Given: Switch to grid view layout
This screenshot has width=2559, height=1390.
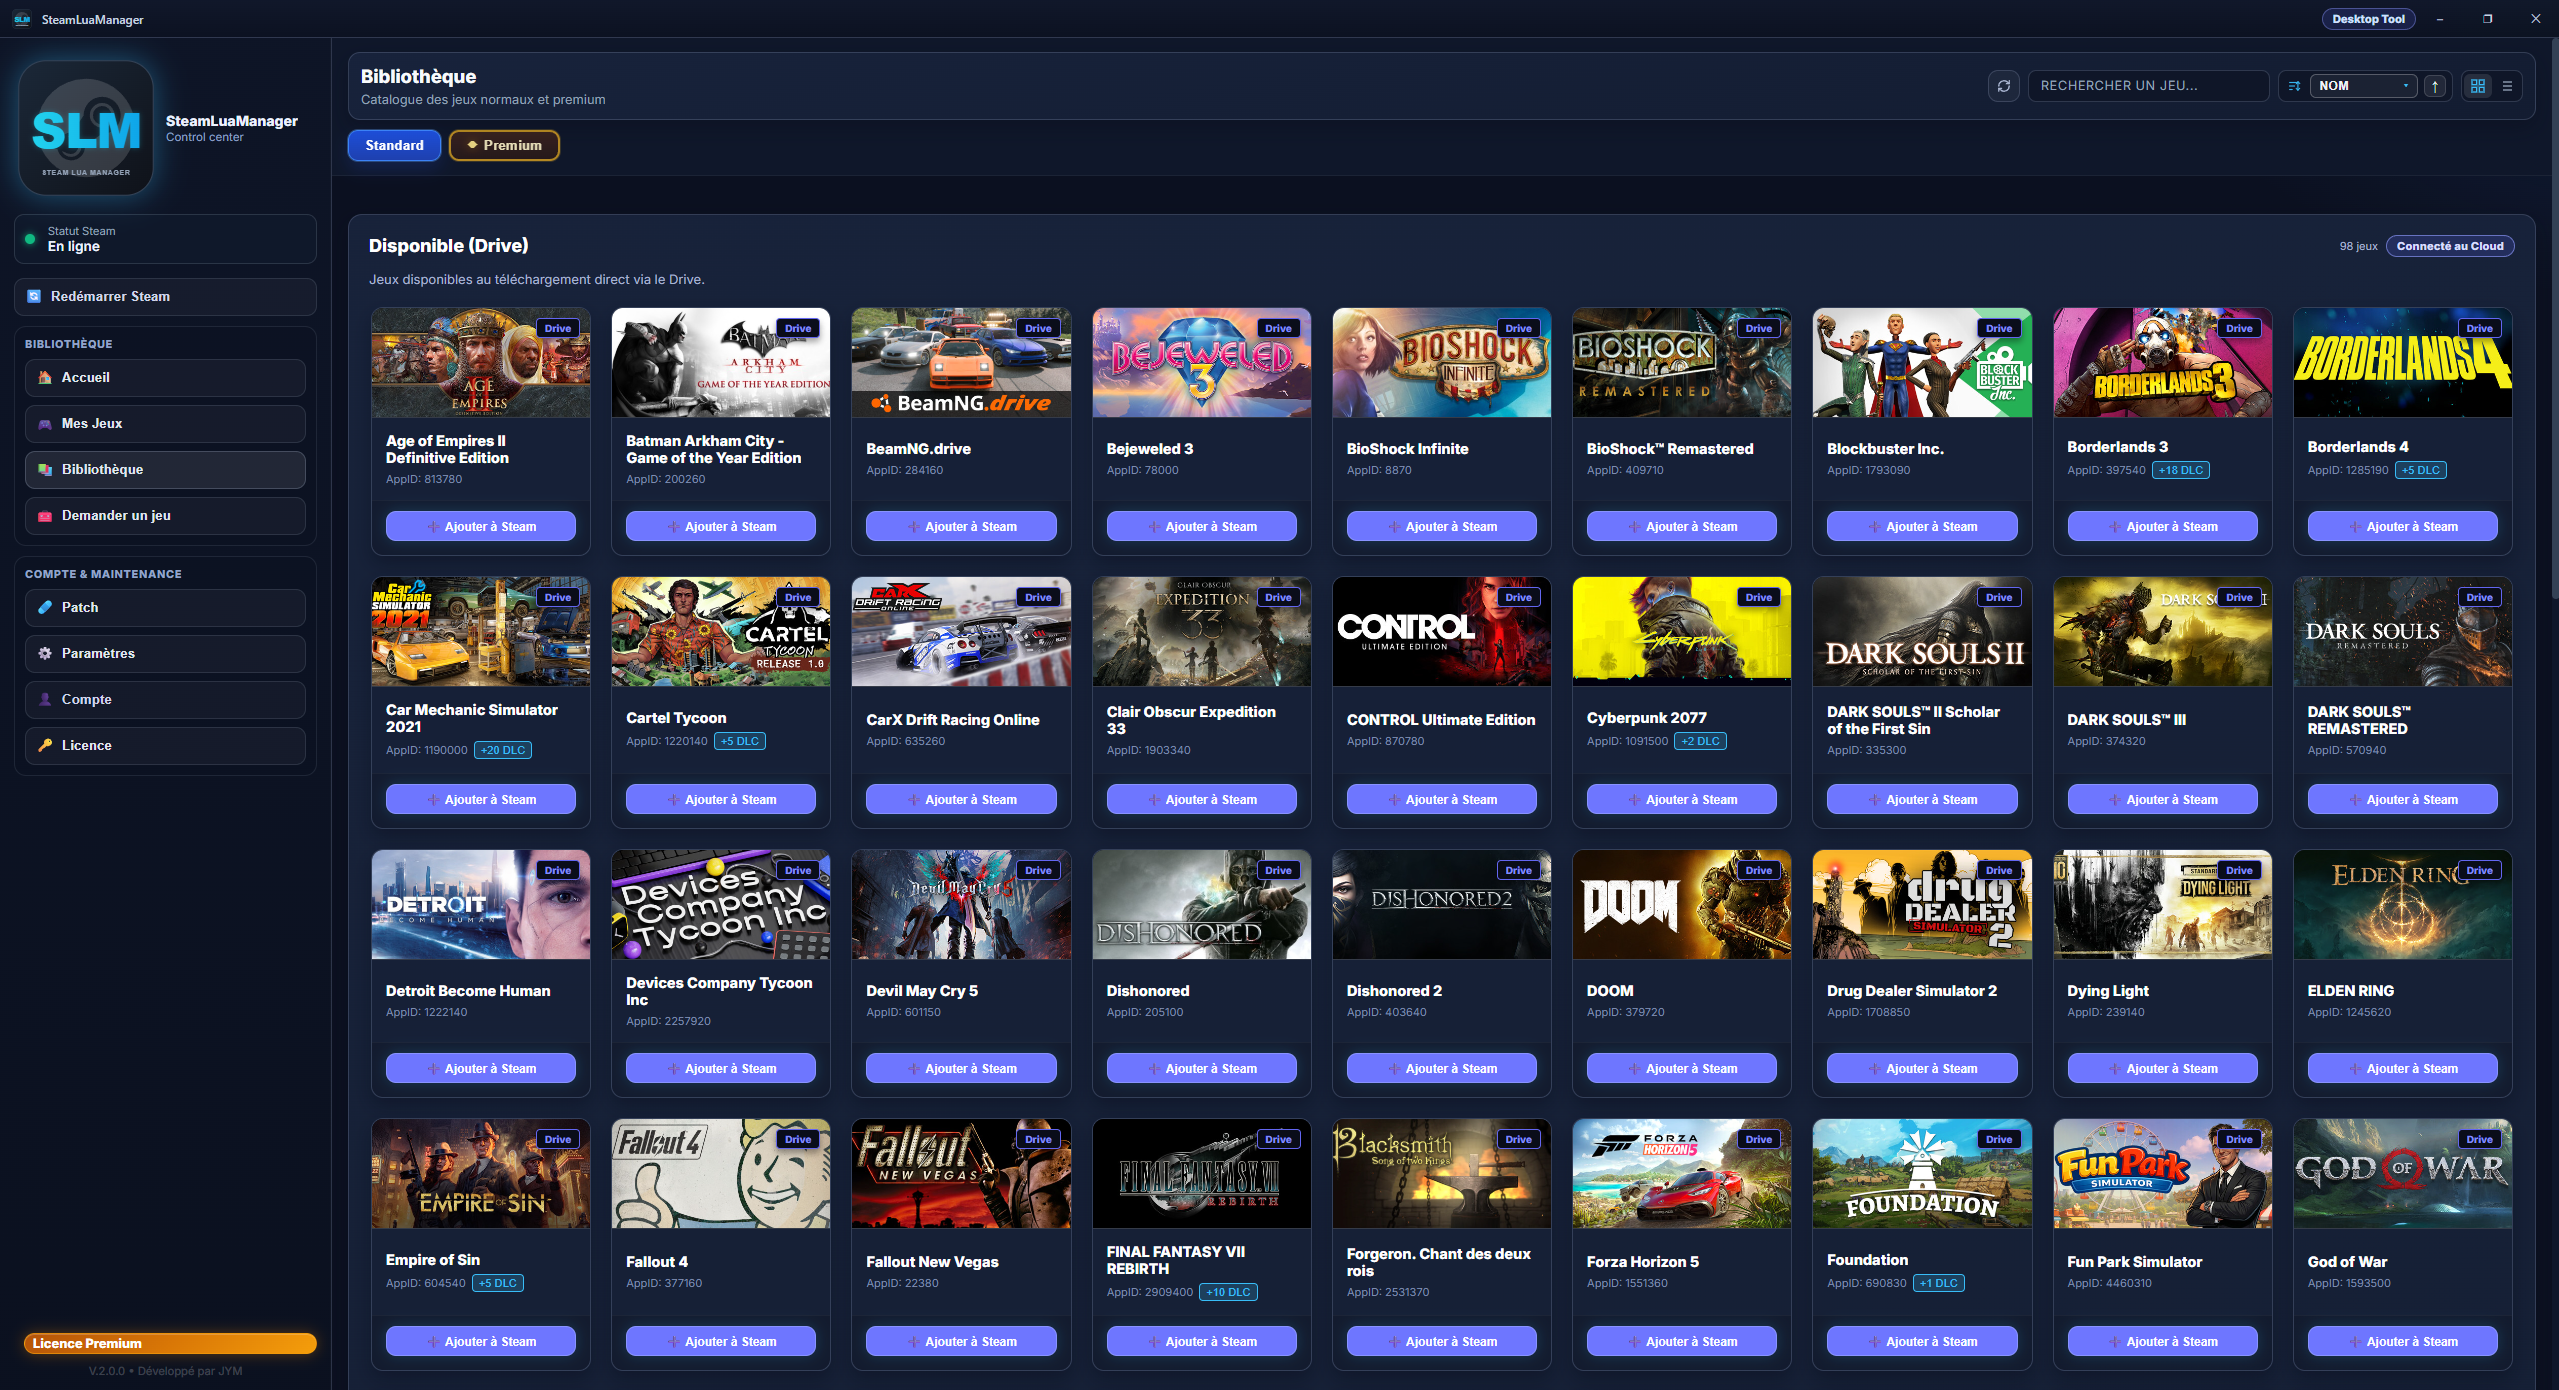Looking at the screenshot, I should (2477, 86).
